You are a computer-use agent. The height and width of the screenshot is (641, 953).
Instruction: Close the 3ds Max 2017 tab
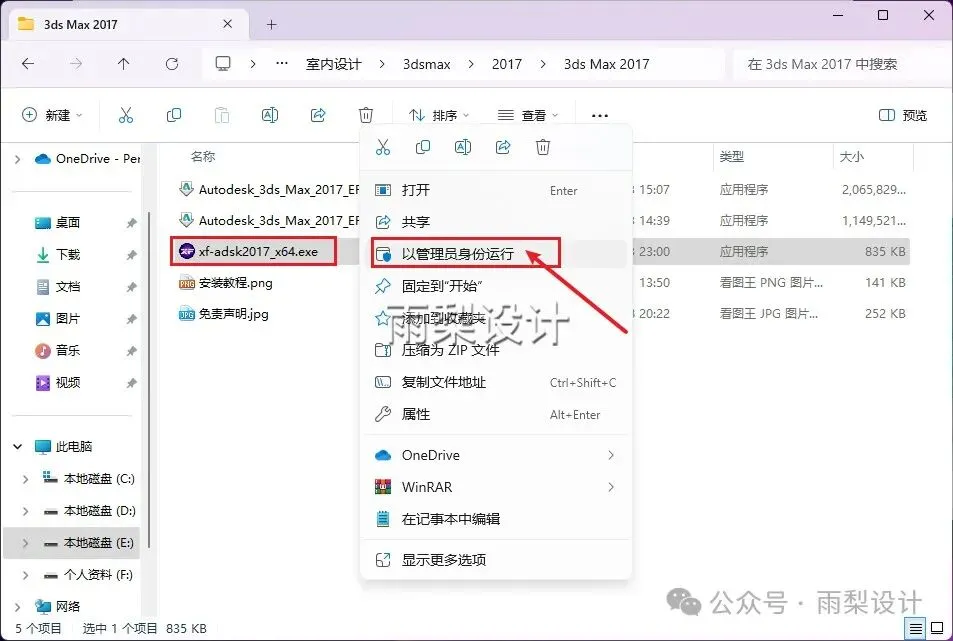(227, 24)
